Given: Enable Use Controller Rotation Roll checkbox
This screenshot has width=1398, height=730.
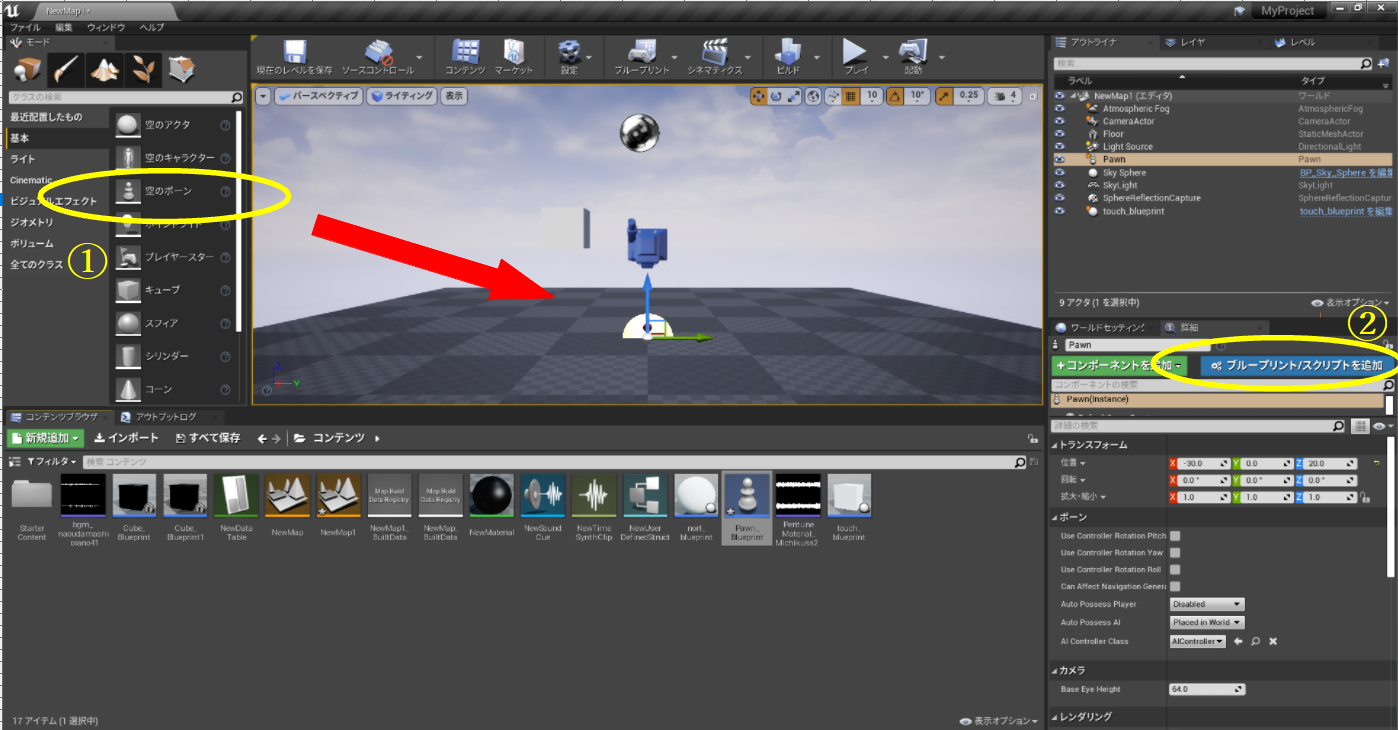Looking at the screenshot, I should pyautogui.click(x=1175, y=570).
